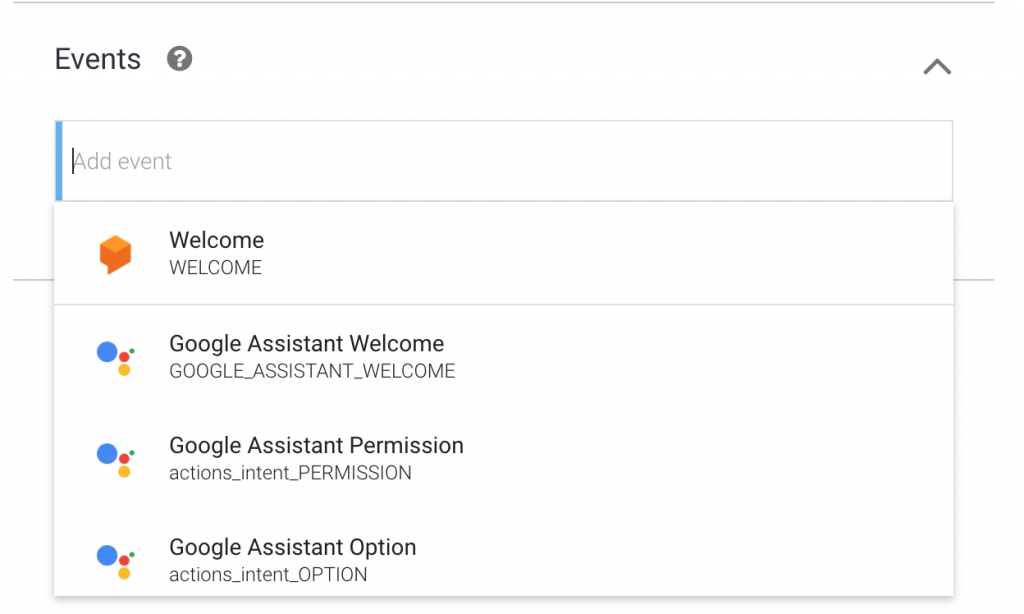1024x614 pixels.
Task: Click the uppercase WELCOME event ID text
Action: (x=215, y=268)
